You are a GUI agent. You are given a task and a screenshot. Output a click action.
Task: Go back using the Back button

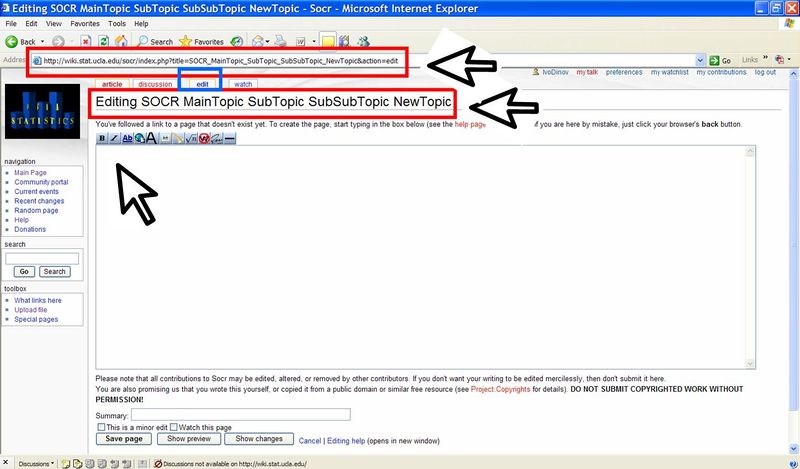(20, 42)
